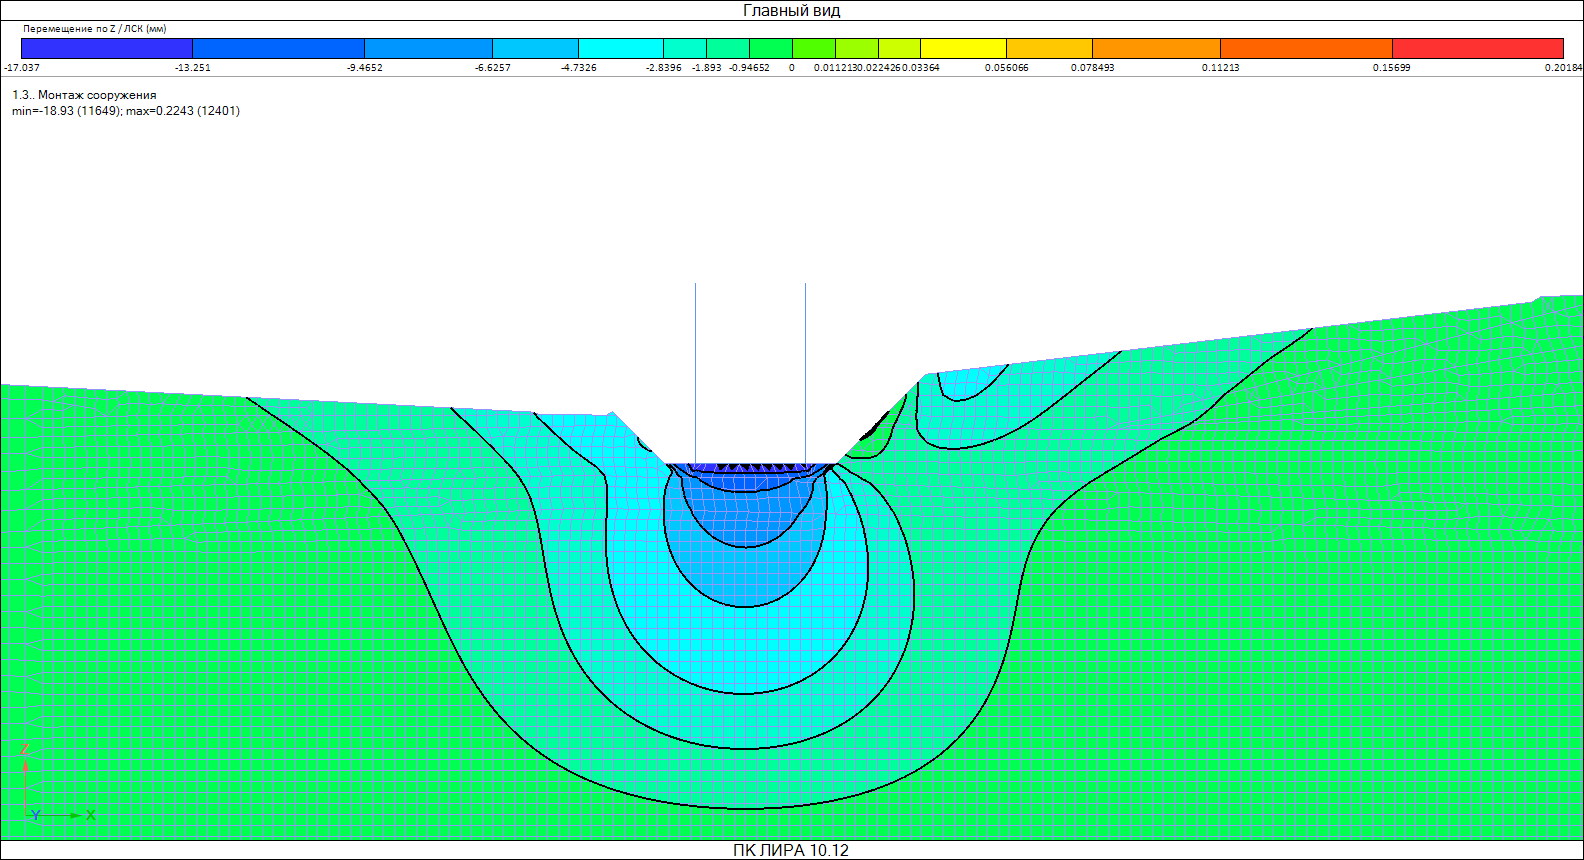This screenshot has height=860, width=1584.
Task: Click the 'ПК ЛИРА 10.12' footer label
Action: click(x=791, y=850)
